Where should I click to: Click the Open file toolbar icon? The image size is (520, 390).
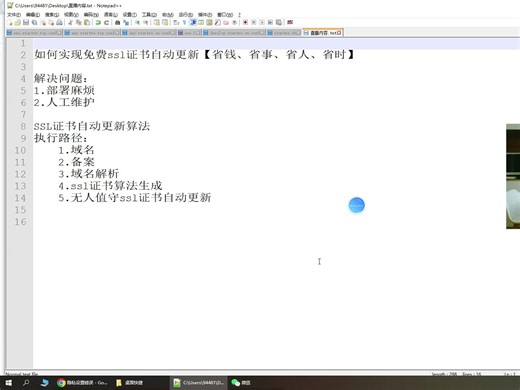pos(18,23)
